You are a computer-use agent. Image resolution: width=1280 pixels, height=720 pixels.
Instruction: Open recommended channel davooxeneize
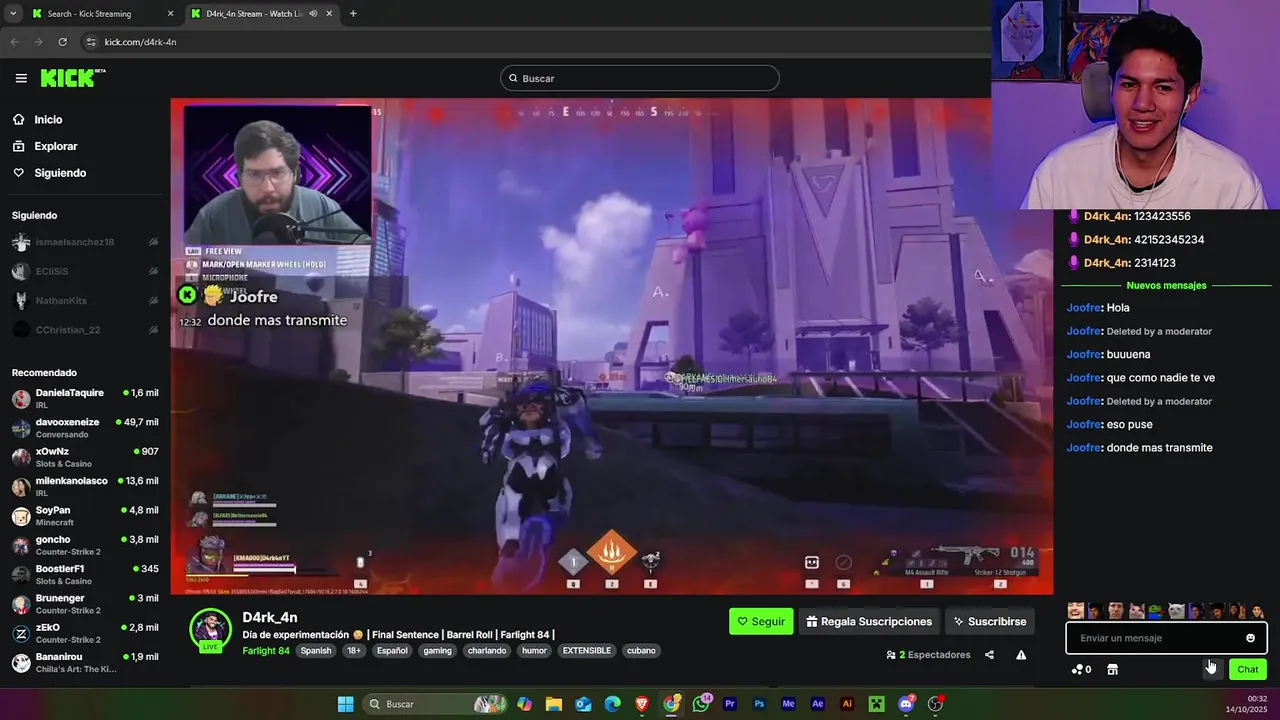pos(85,428)
